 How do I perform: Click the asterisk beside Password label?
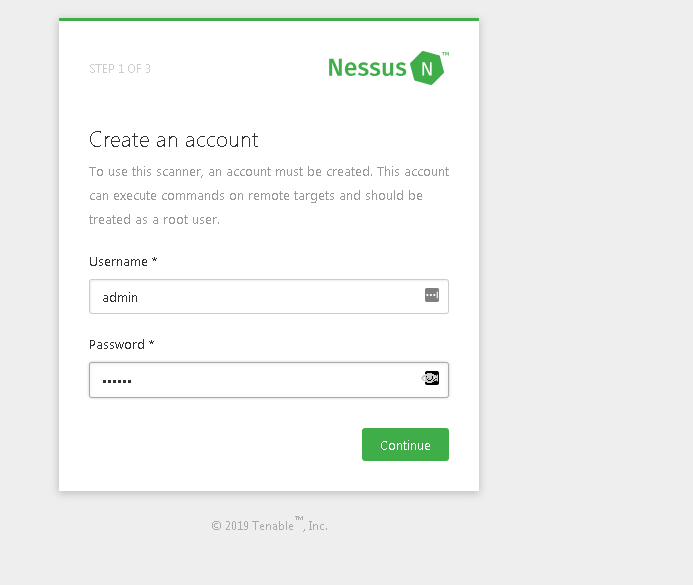tap(152, 345)
